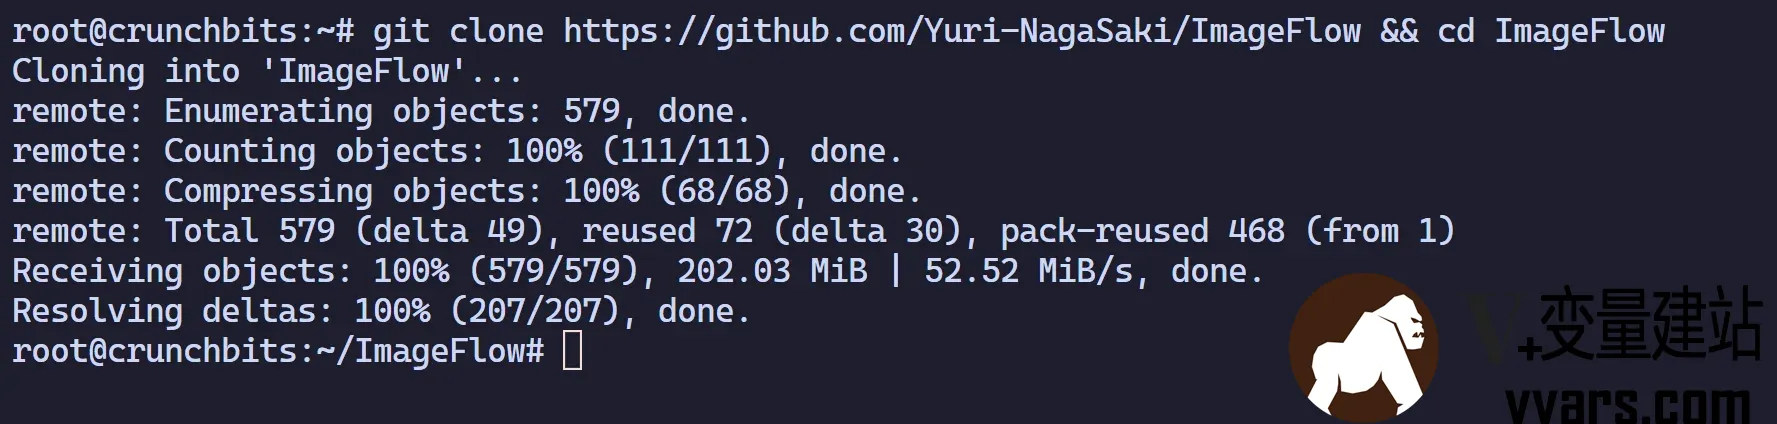Screen dimensions: 1777x424
Task: Click the gorilla logo icon
Action: [1364, 347]
